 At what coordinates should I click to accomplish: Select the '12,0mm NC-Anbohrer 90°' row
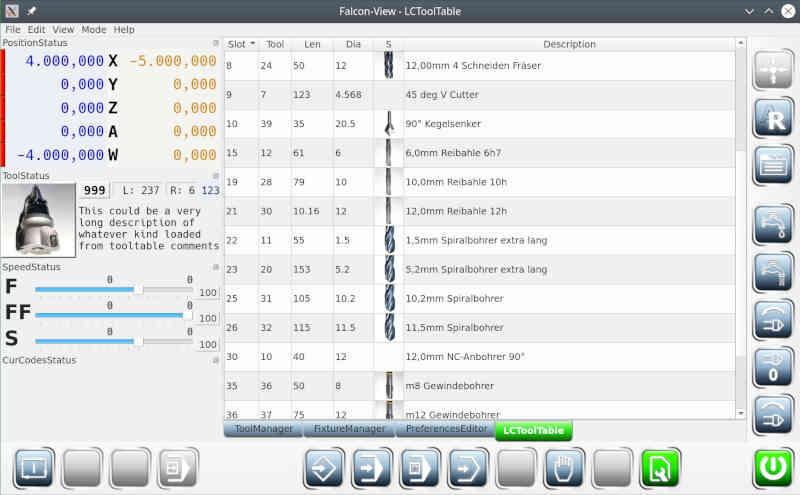480,357
